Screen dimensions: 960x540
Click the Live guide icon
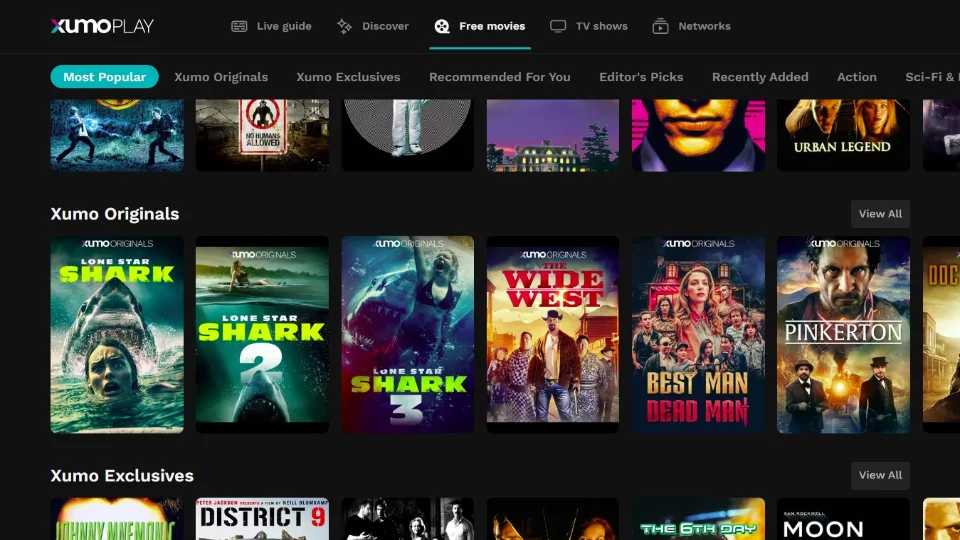[239, 26]
